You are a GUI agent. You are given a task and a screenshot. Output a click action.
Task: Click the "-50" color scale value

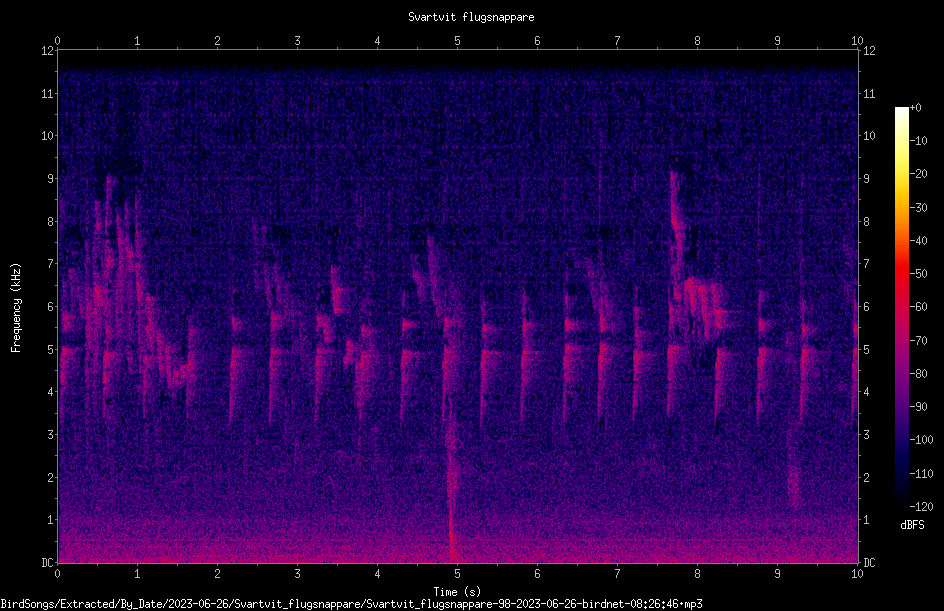point(918,274)
